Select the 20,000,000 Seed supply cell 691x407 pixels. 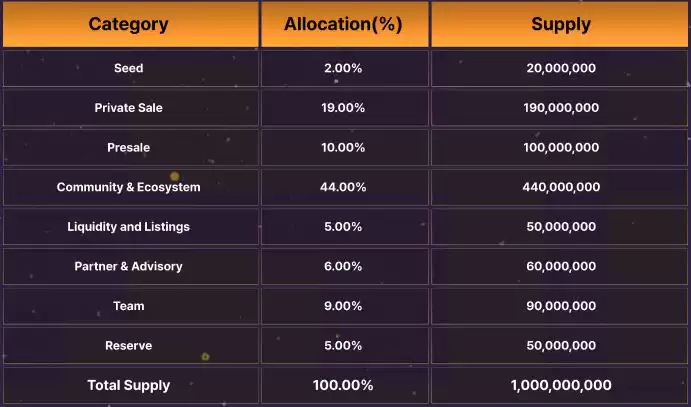pos(561,68)
